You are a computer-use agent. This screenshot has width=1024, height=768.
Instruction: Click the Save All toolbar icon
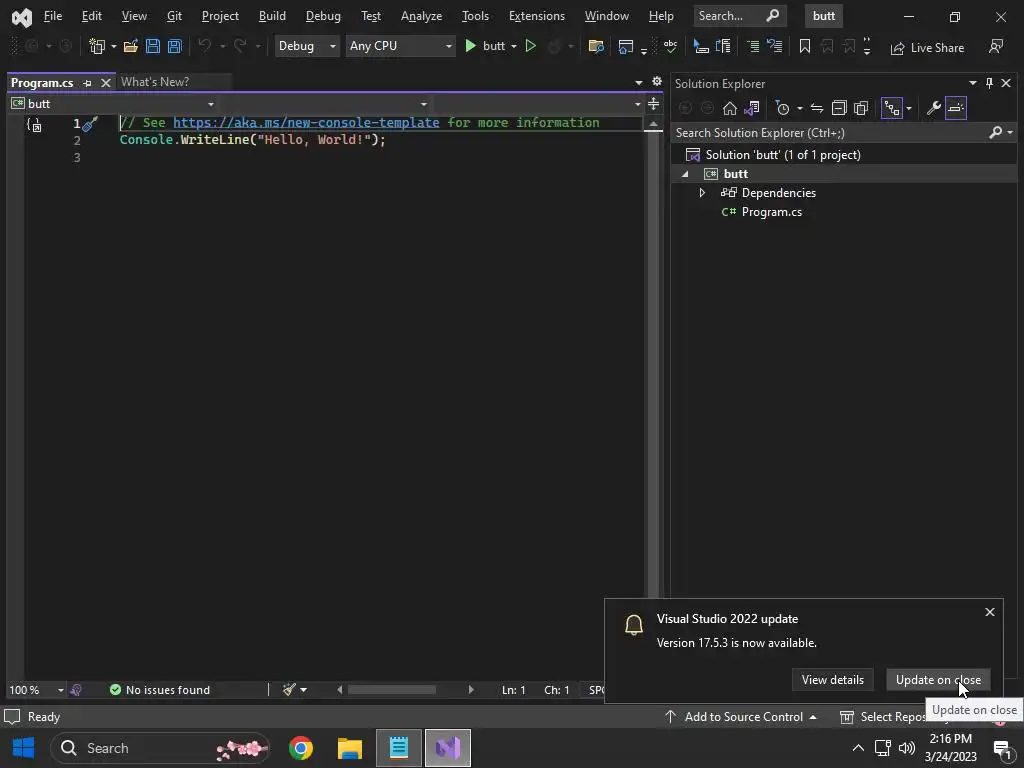tap(174, 46)
